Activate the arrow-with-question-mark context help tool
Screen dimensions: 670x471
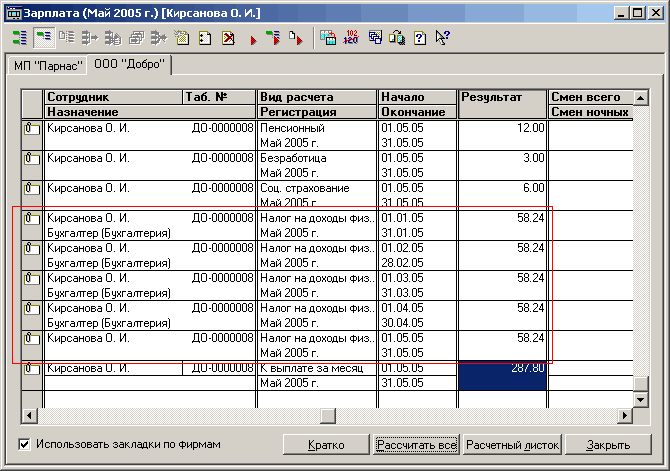442,38
